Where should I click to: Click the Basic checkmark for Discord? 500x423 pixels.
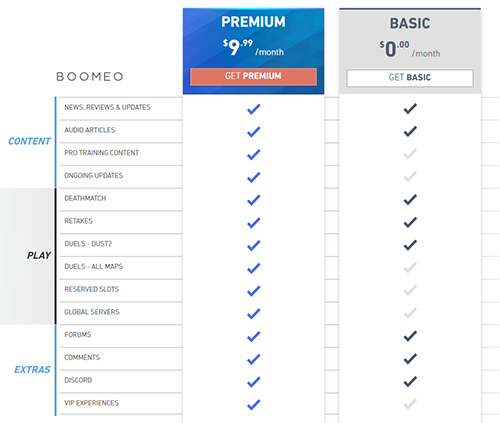410,381
